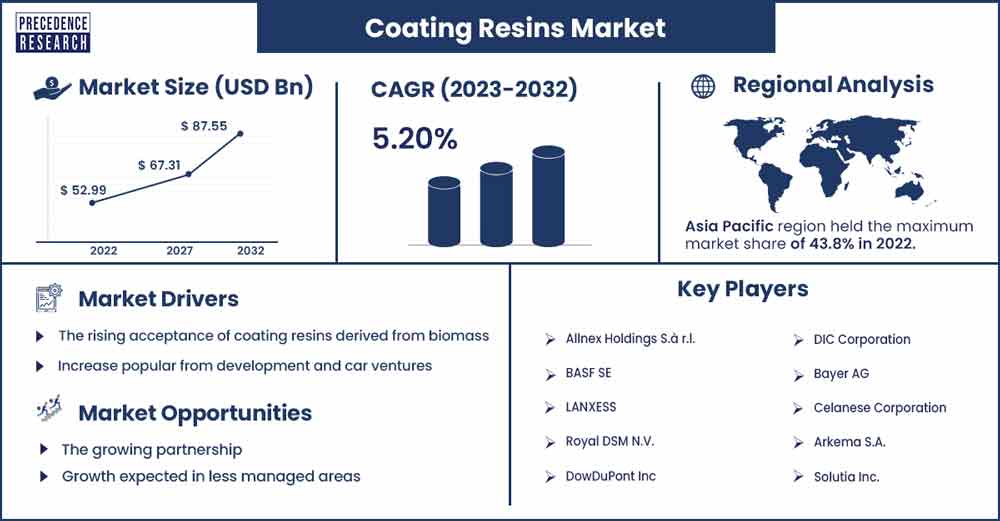1000x521 pixels.
Task: Click the CAGR (2023-2032) heading
Action: tap(474, 89)
